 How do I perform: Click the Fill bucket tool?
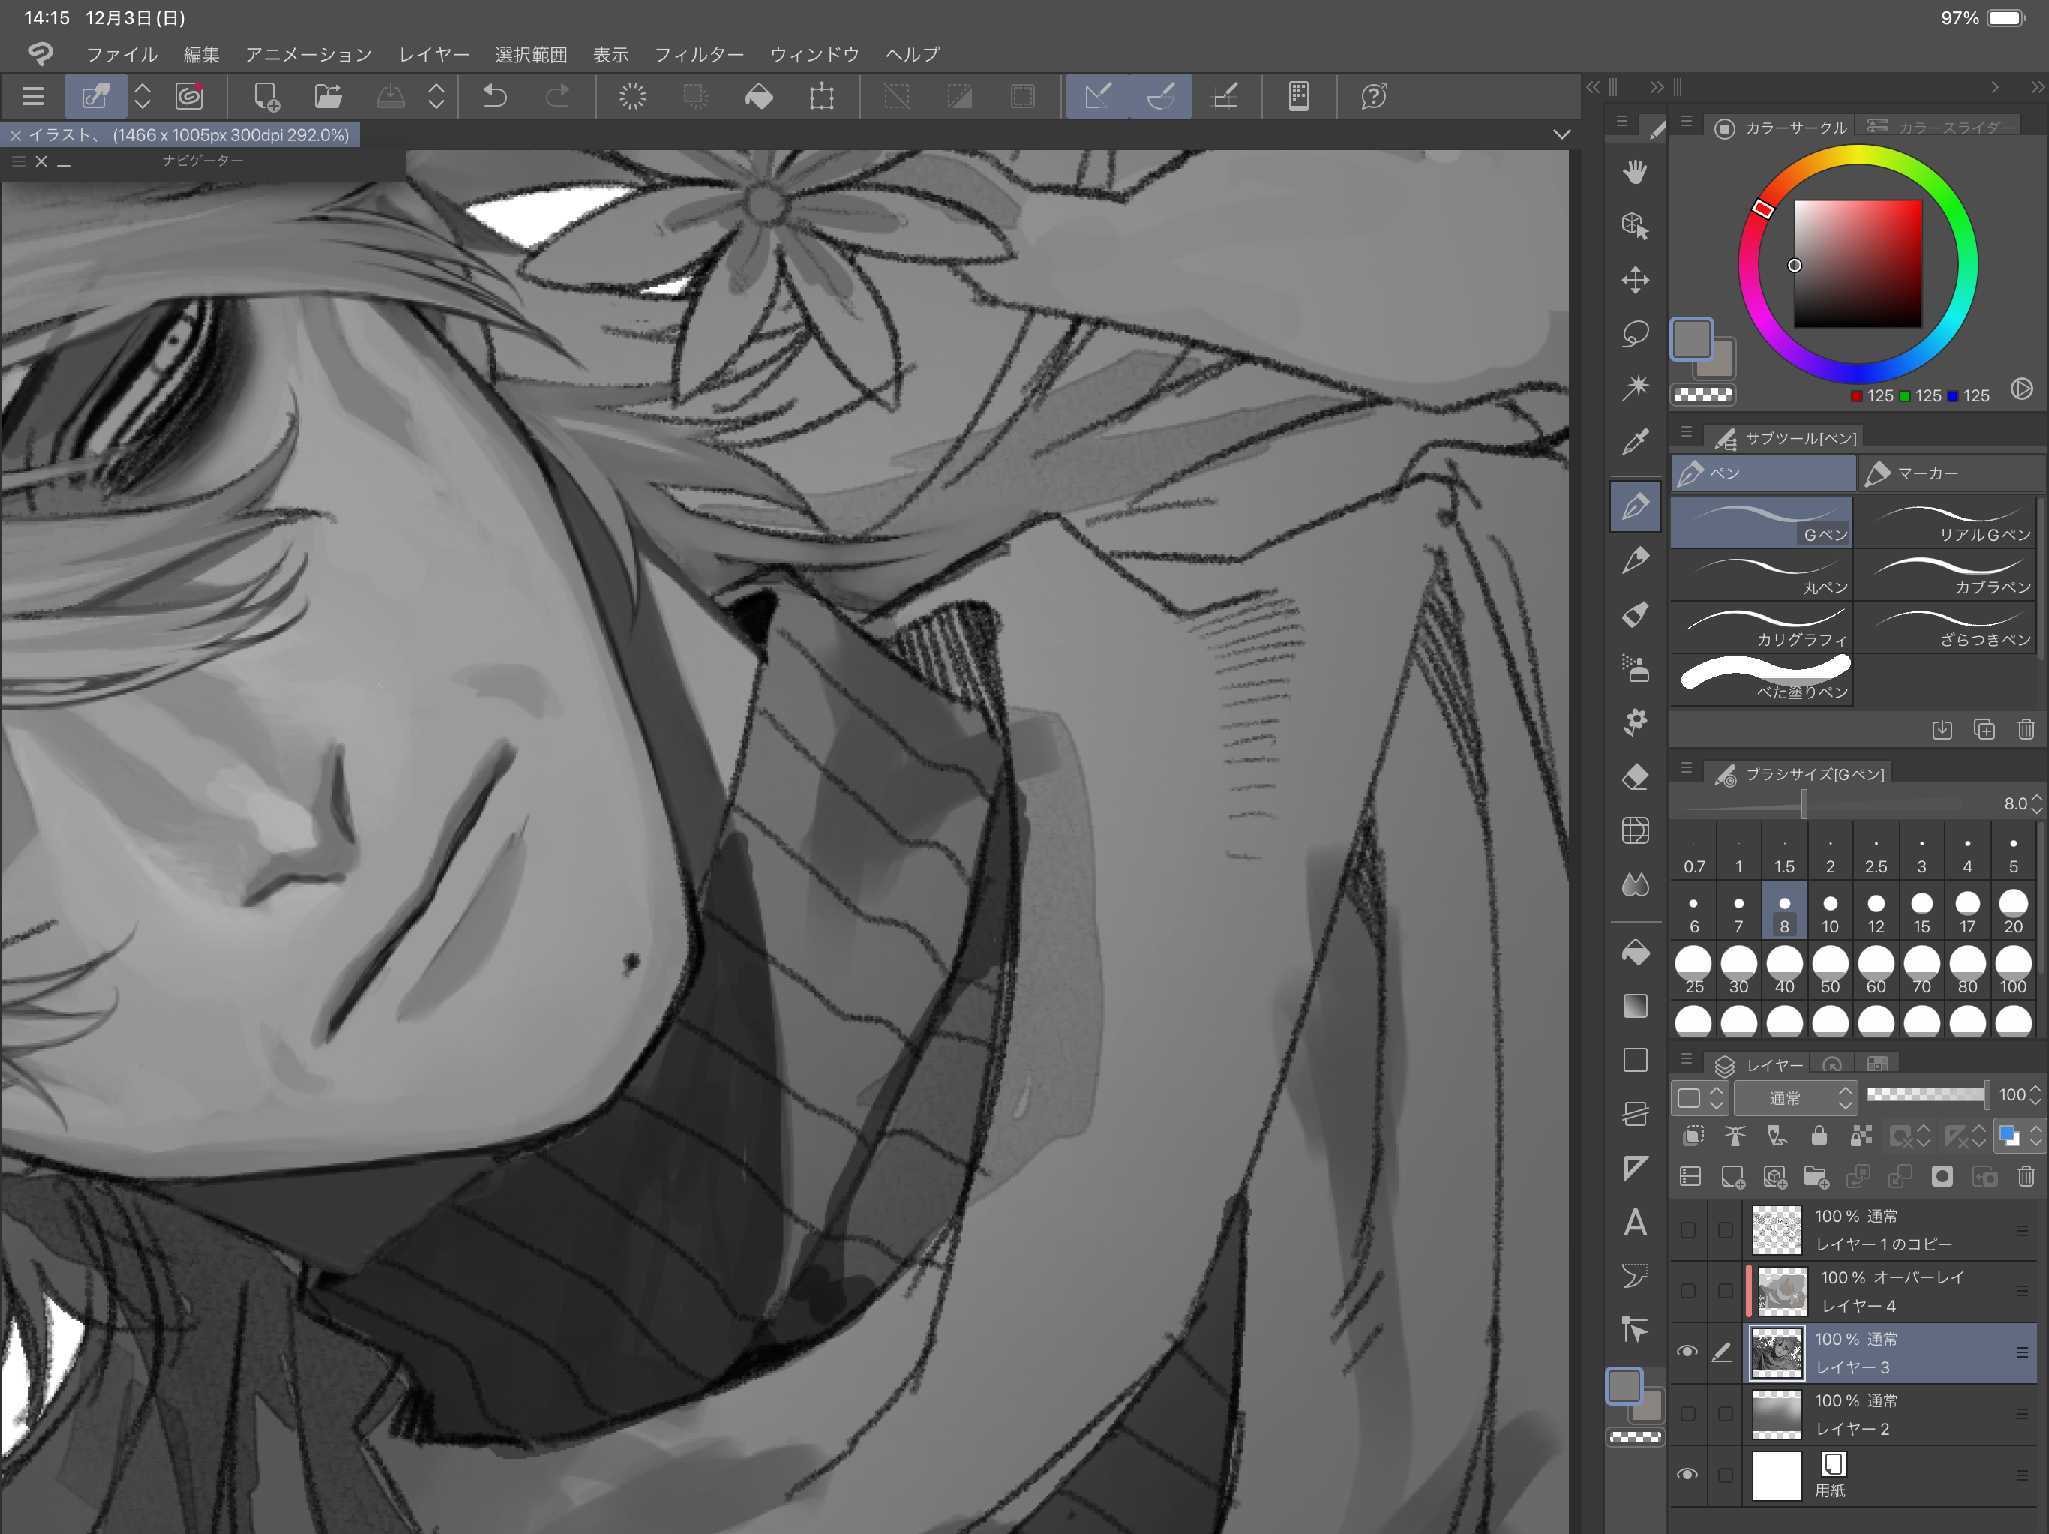coord(1635,953)
